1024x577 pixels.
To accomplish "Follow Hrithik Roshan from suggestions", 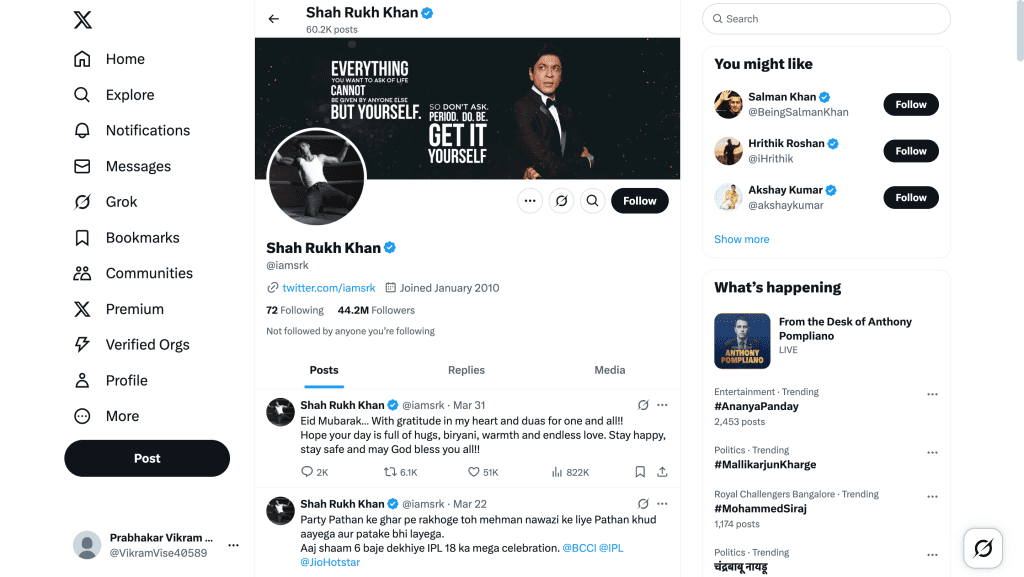I will 910,151.
